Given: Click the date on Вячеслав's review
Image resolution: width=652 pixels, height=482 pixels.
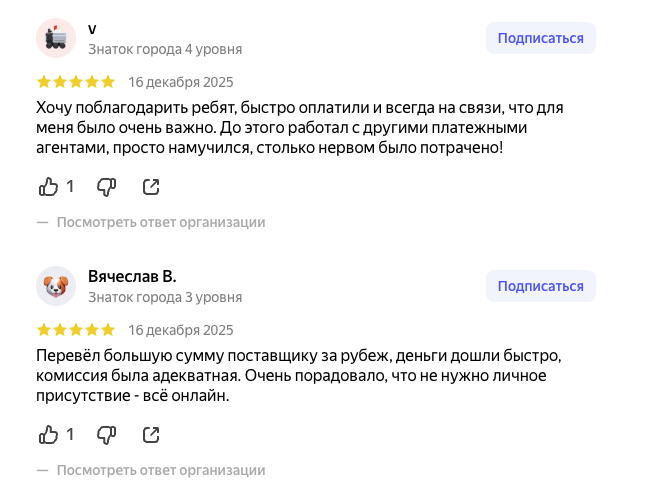Looking at the screenshot, I should (x=181, y=330).
